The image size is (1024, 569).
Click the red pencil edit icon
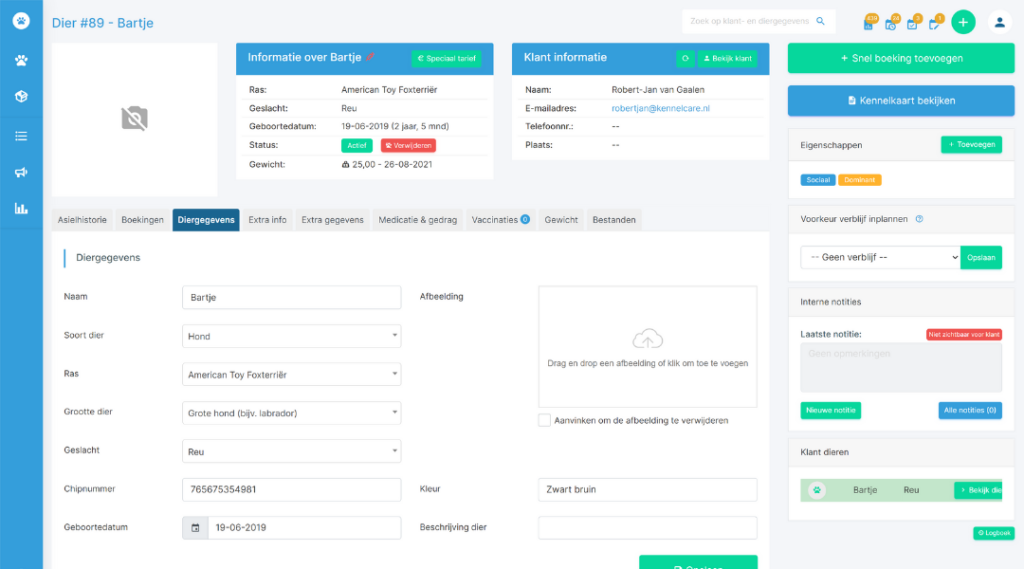click(370, 57)
